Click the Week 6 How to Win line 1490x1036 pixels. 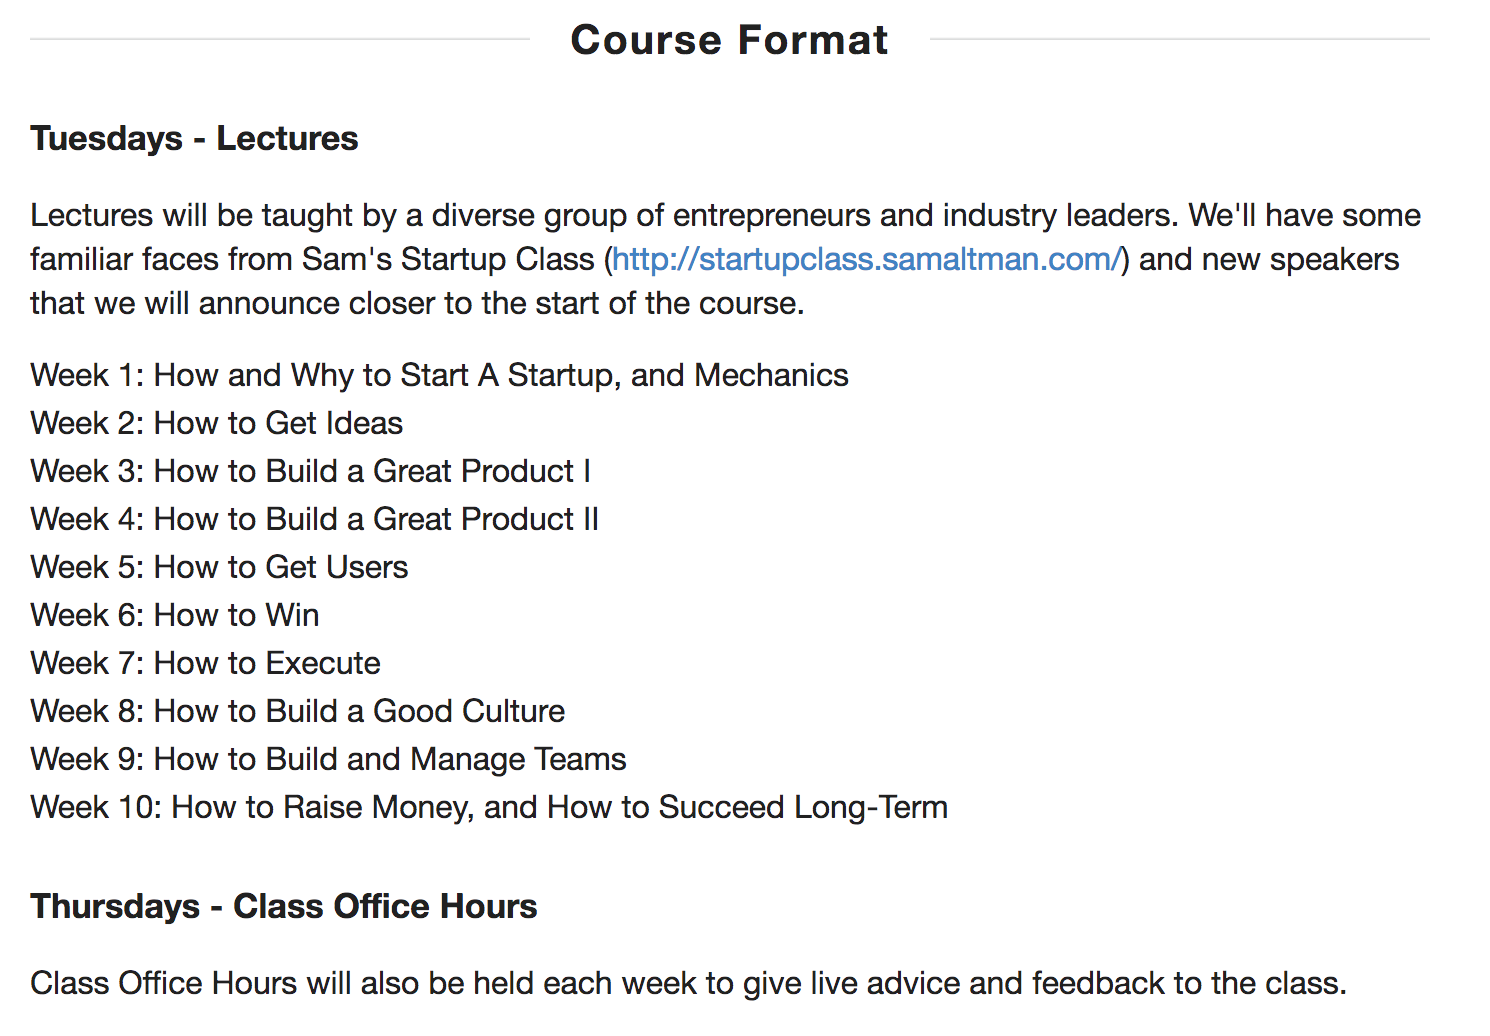click(175, 616)
